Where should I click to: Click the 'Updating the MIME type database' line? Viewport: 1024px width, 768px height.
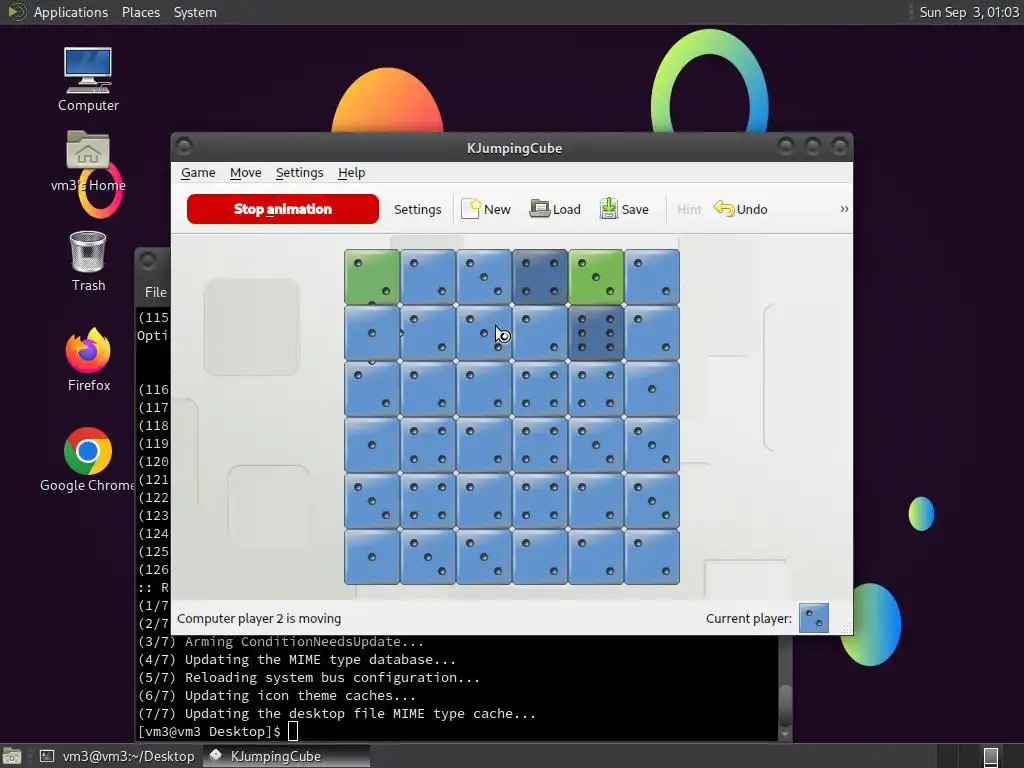(x=297, y=660)
